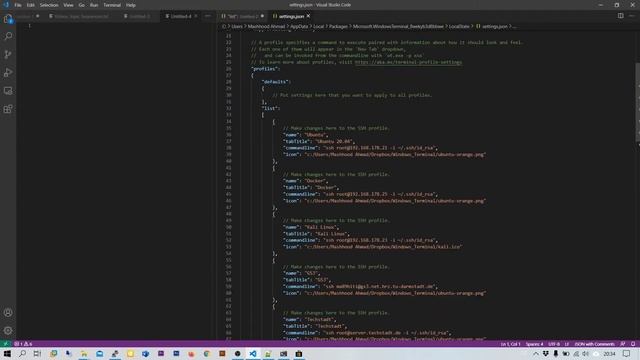Click the "list" key in the editor
This screenshot has width=640, height=360.
click(x=269, y=109)
